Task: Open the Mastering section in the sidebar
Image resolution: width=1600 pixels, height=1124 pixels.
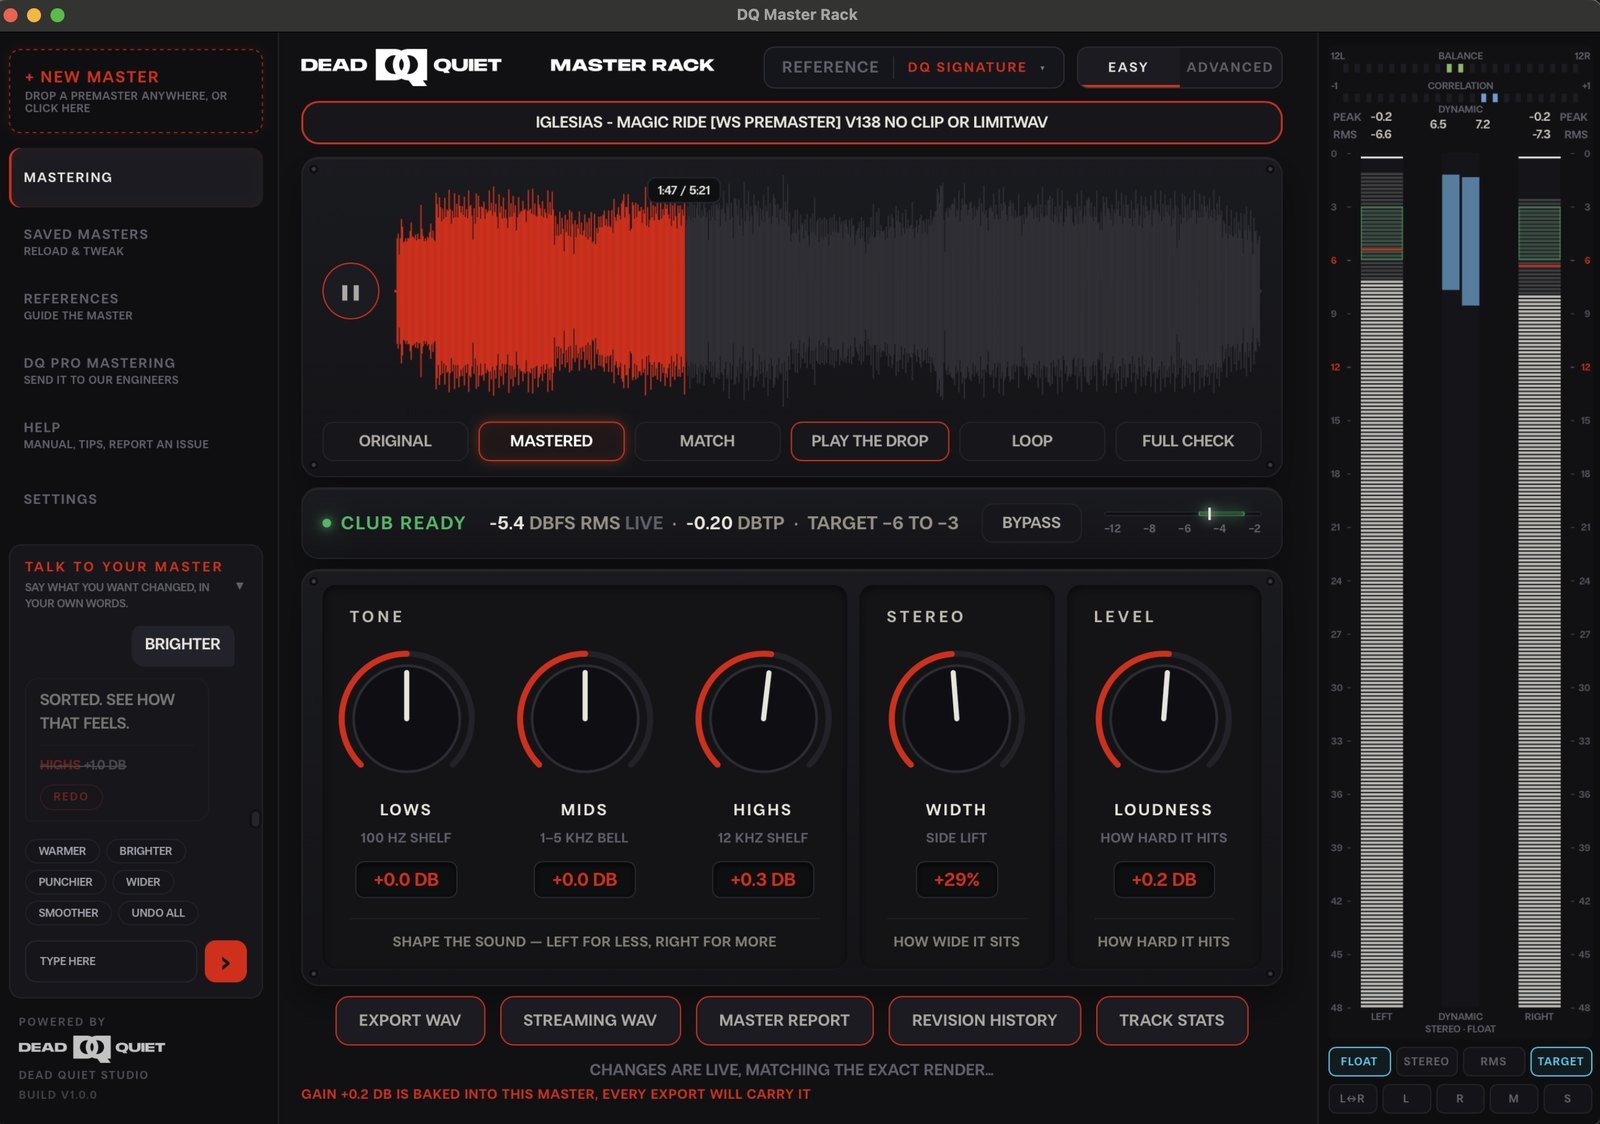Action: pyautogui.click(x=136, y=178)
